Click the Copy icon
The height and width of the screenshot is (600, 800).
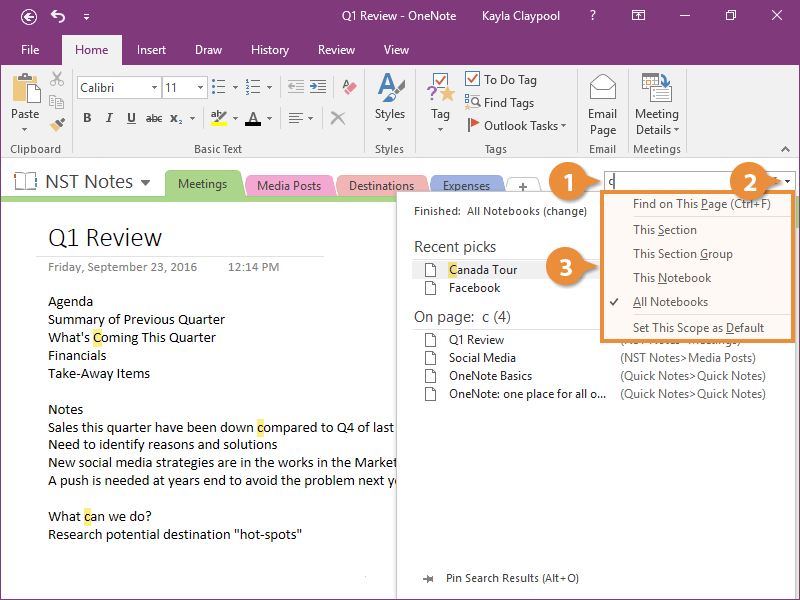[x=57, y=102]
